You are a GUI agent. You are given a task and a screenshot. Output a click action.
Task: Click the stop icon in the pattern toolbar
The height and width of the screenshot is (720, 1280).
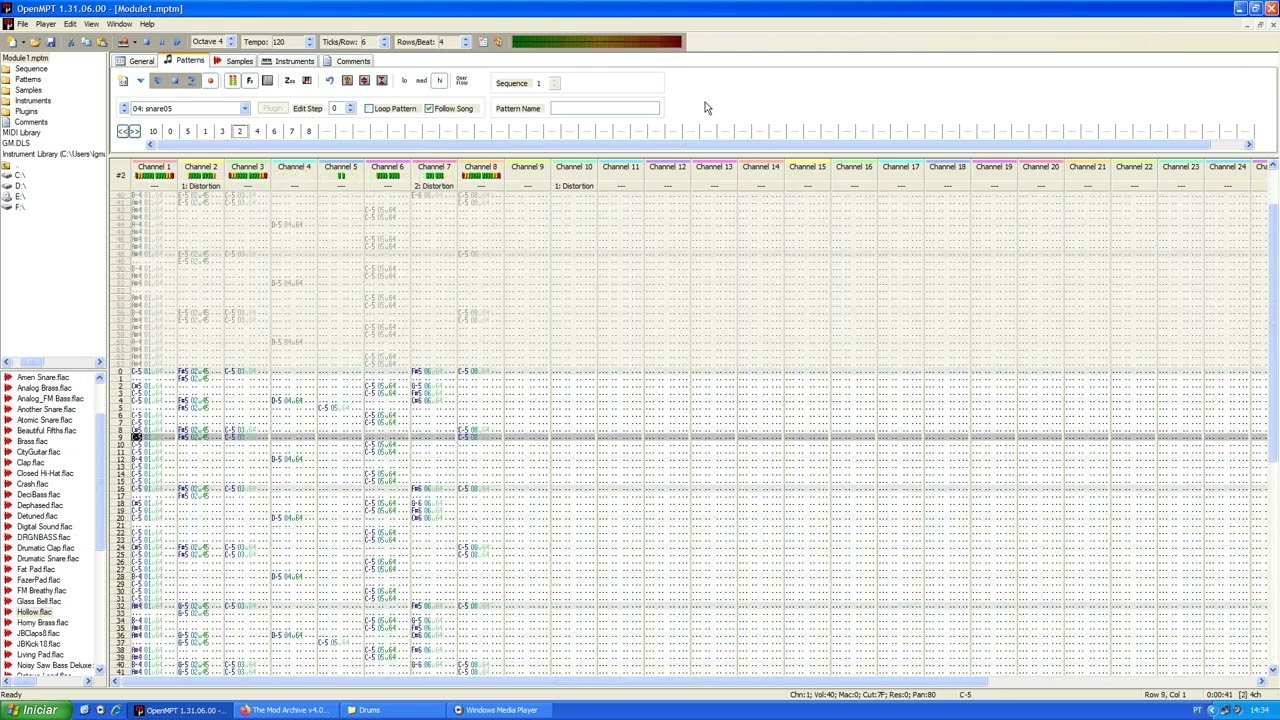coord(175,81)
